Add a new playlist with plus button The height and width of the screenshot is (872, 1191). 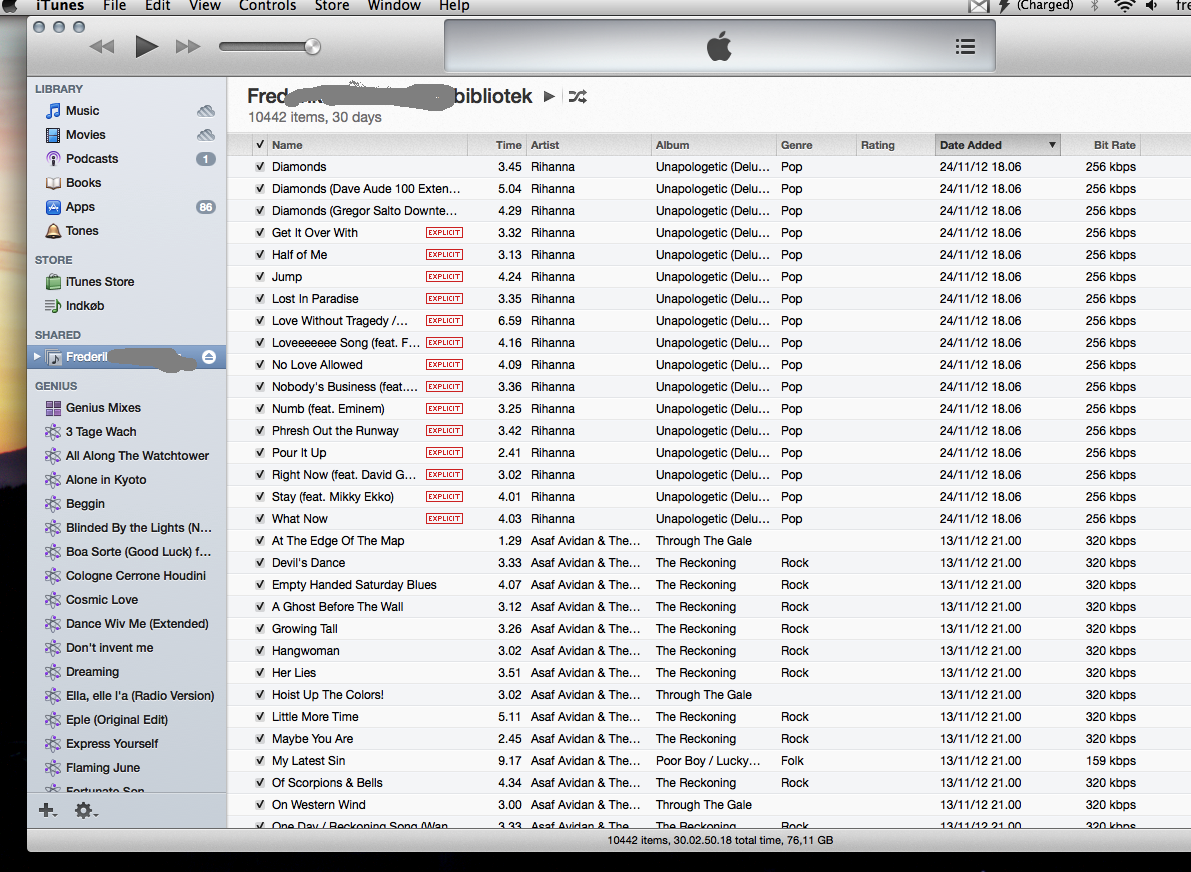[47, 810]
